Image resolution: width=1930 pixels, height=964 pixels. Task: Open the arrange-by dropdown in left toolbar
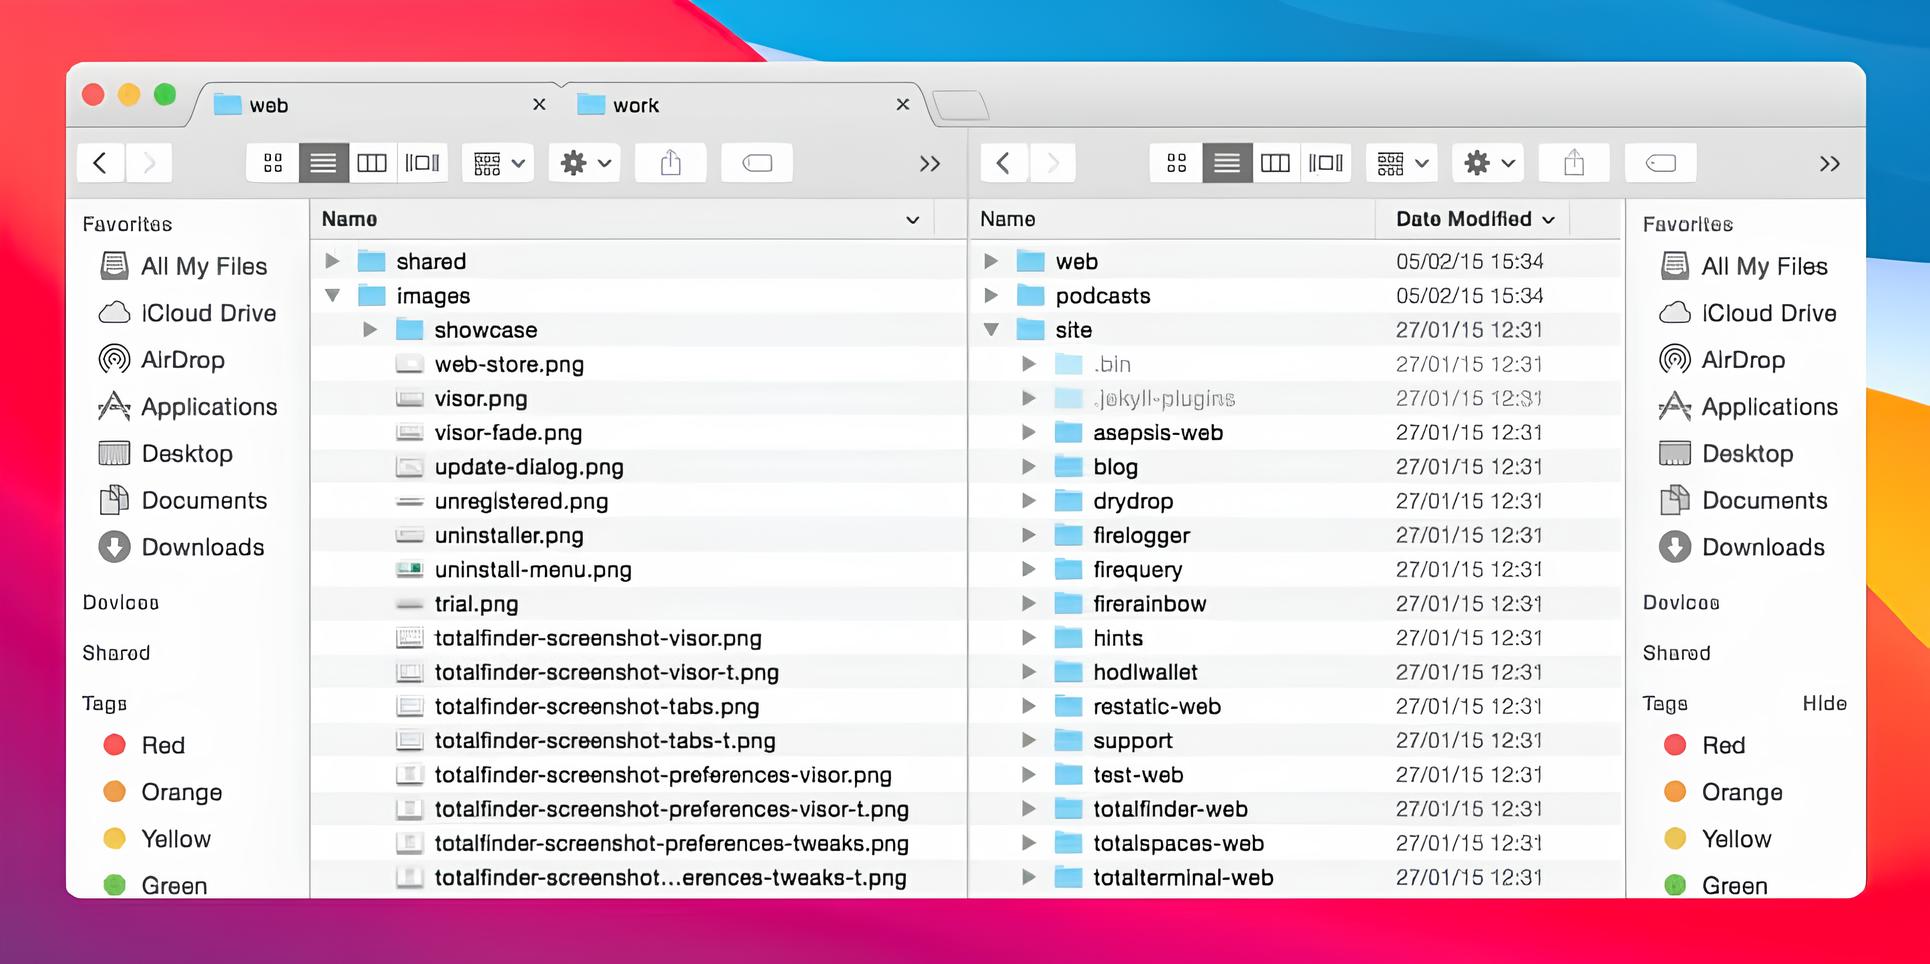coord(498,162)
